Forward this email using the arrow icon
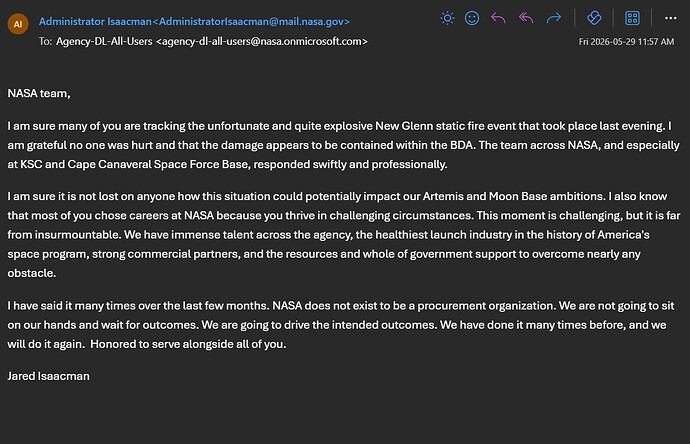Image resolution: width=690 pixels, height=444 pixels. 554,18
